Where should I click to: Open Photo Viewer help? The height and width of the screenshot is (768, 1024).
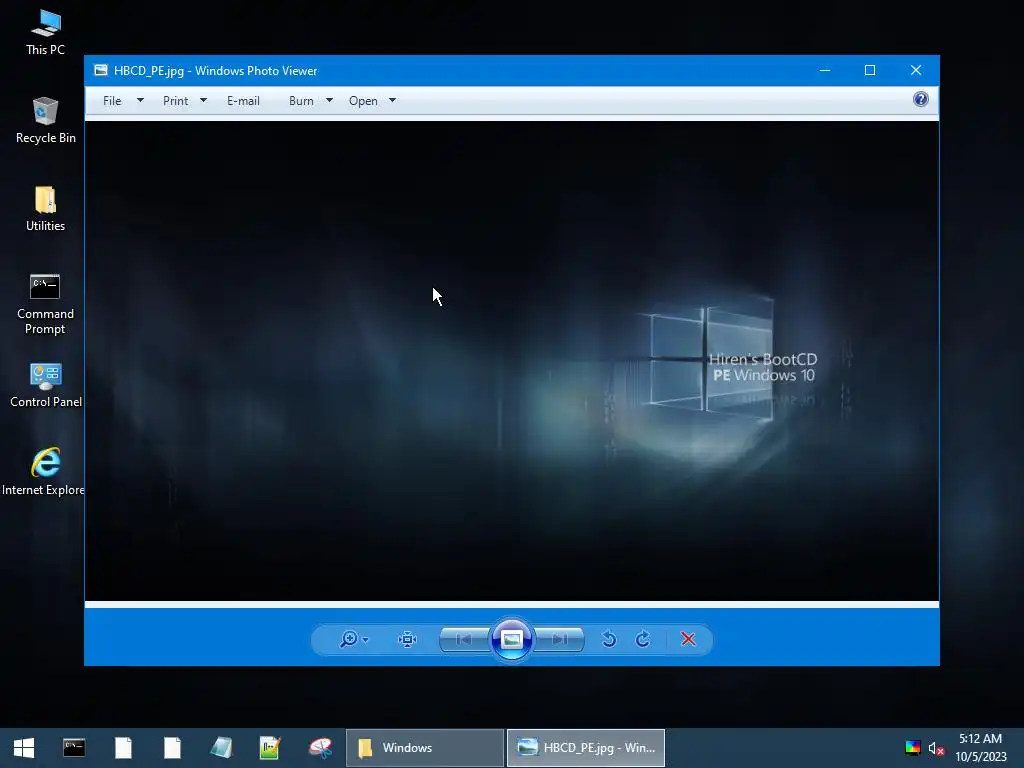(920, 99)
